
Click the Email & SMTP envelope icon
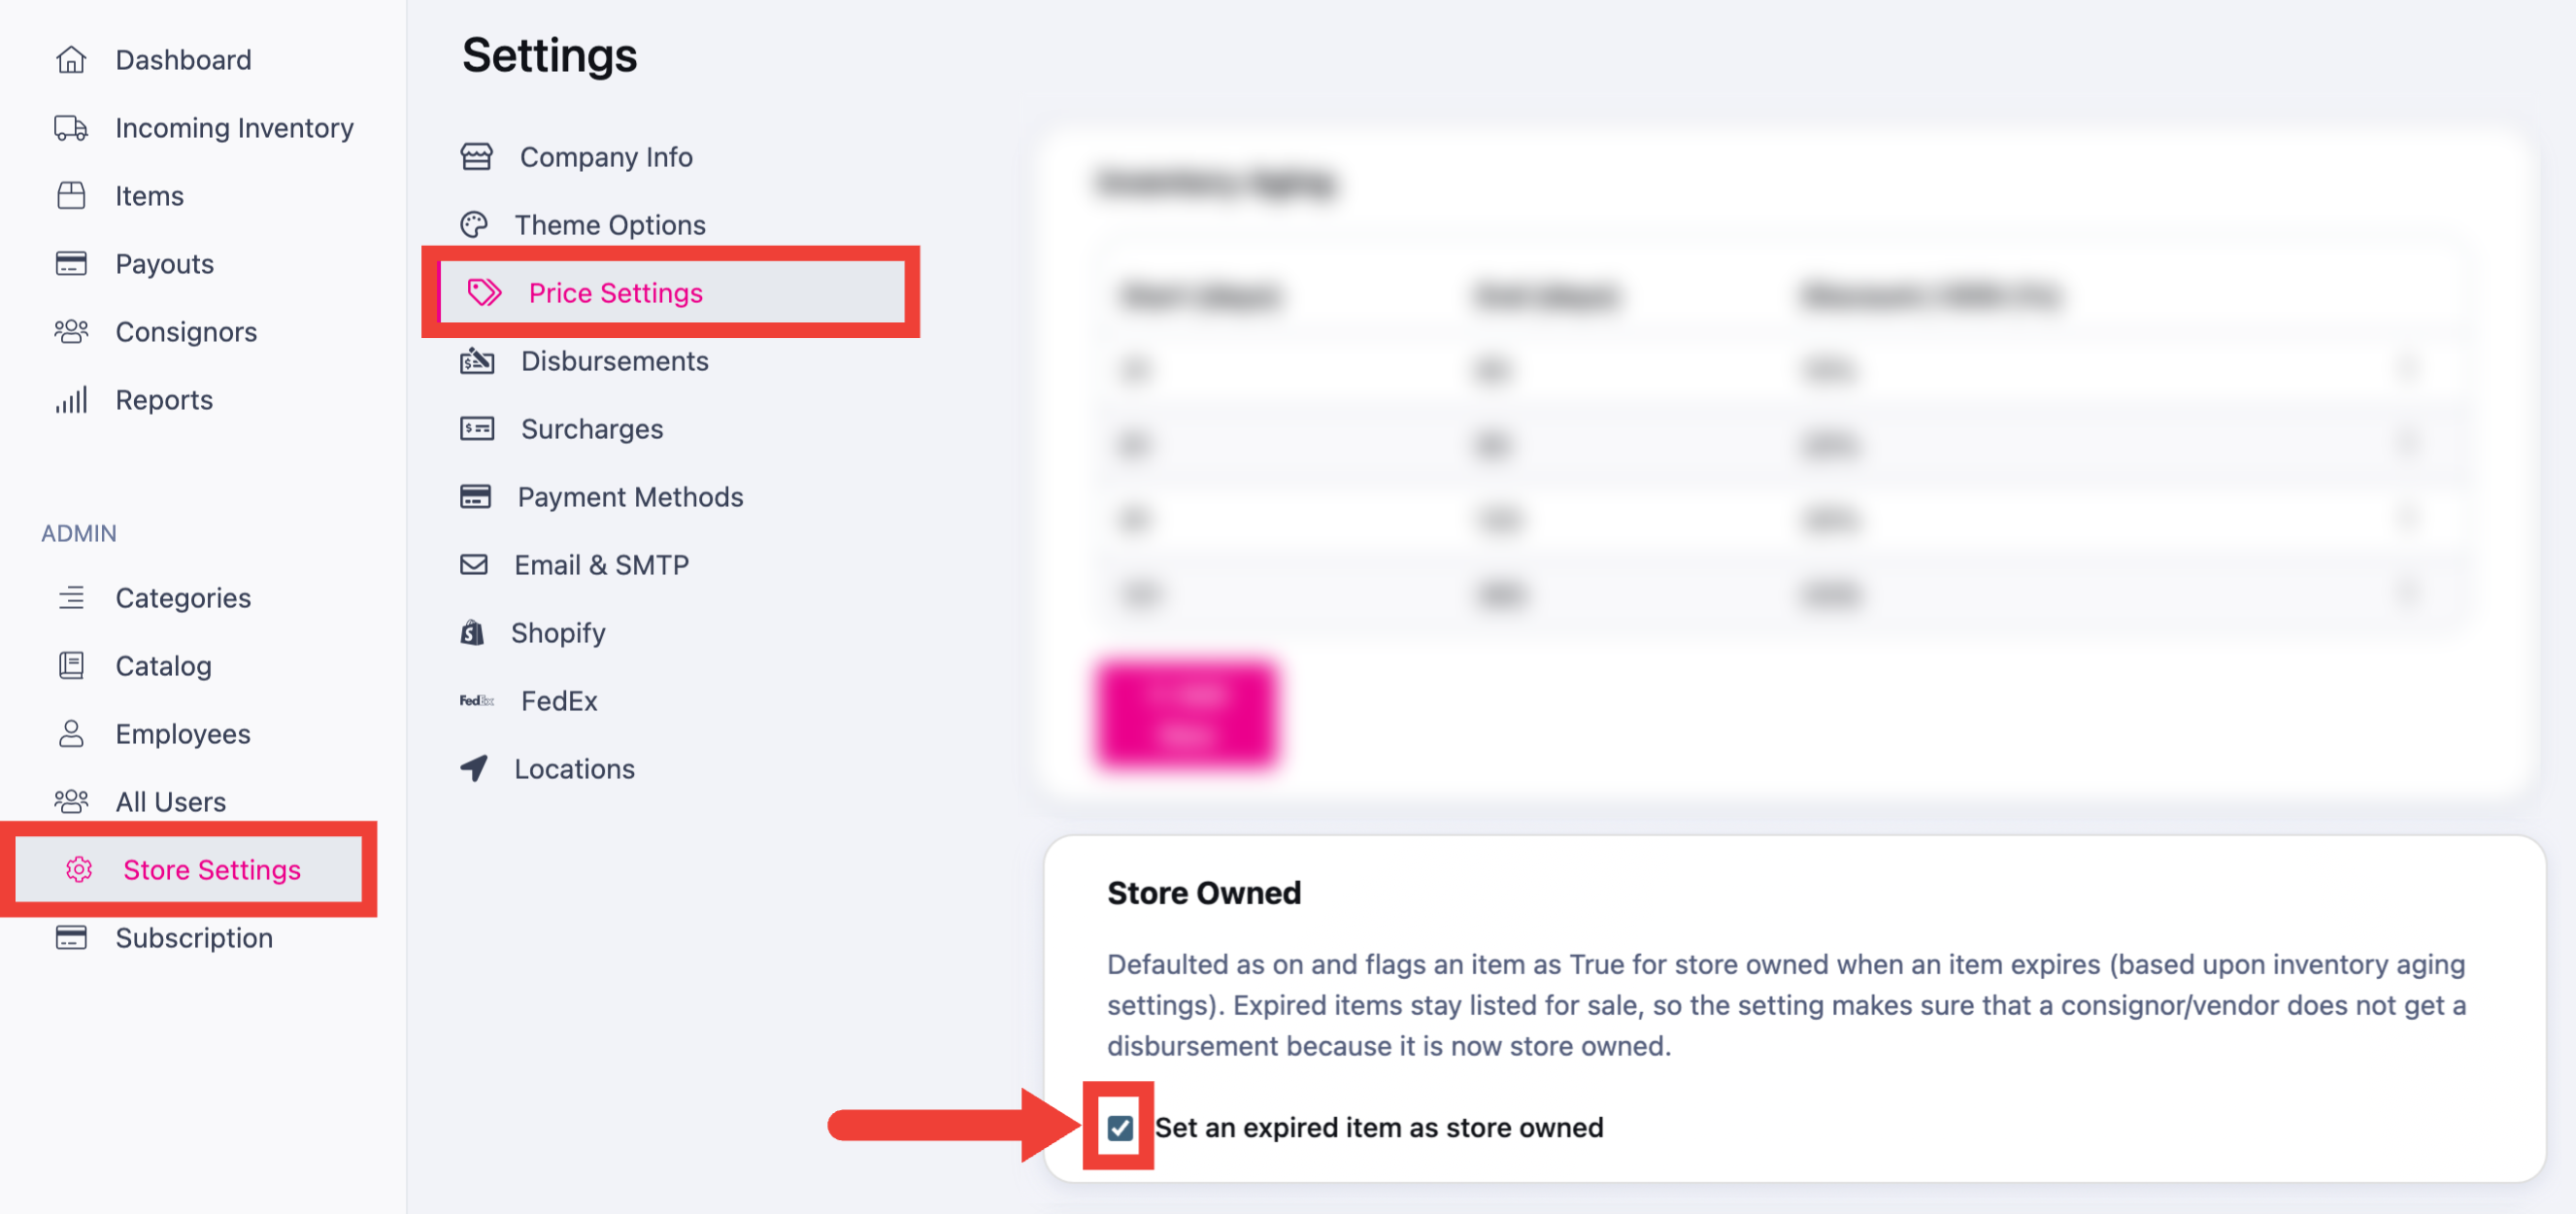[x=474, y=565]
